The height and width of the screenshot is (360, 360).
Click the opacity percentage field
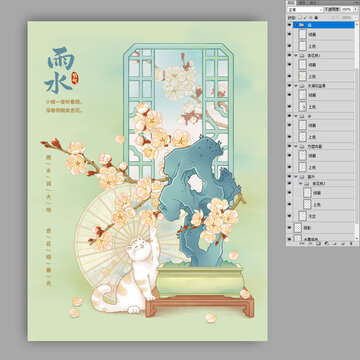pyautogui.click(x=346, y=9)
